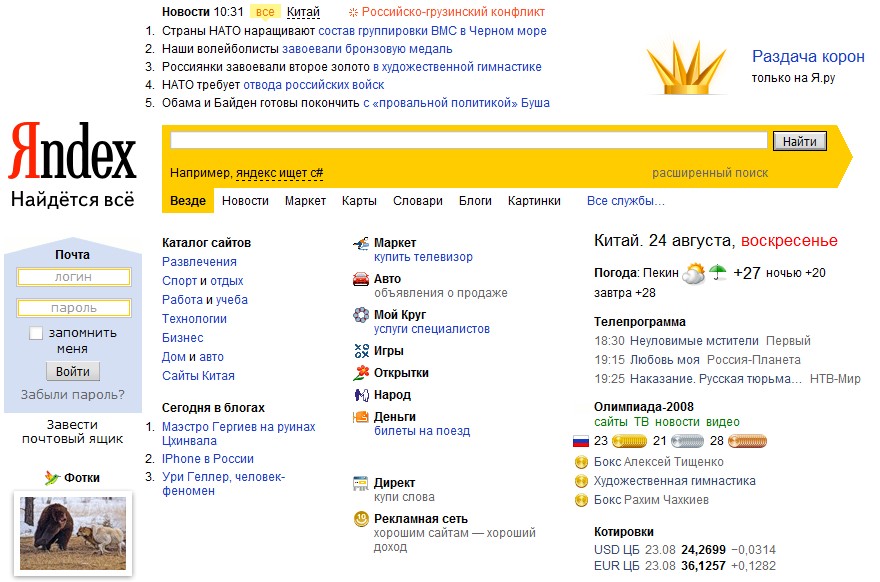Open the Маркет service icon
The width and height of the screenshot is (880, 582).
point(361,244)
